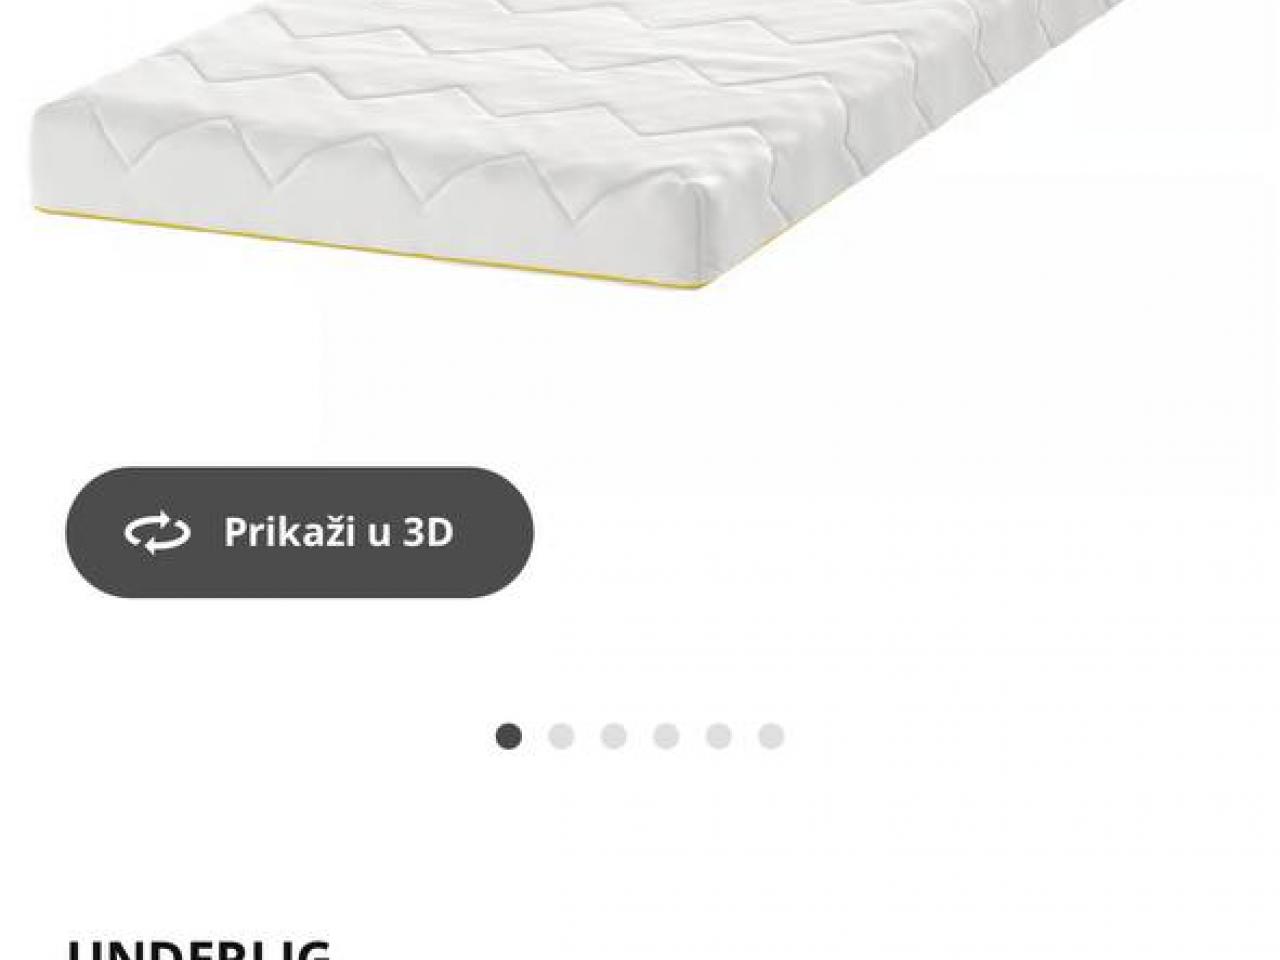The height and width of the screenshot is (960, 1280).
Task: Click the dot right after the active indicator
Action: (x=561, y=737)
